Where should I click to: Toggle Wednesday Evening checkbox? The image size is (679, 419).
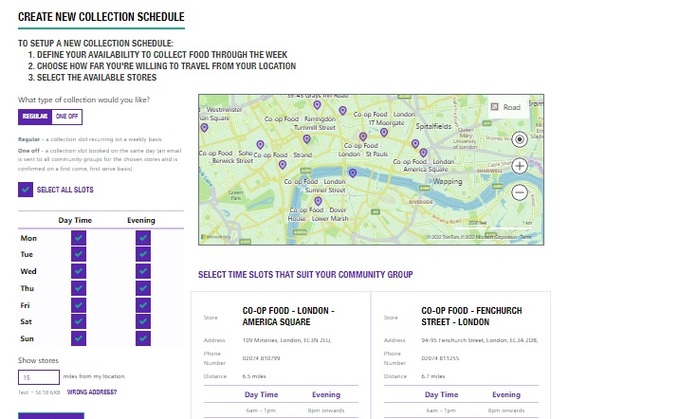point(143,271)
